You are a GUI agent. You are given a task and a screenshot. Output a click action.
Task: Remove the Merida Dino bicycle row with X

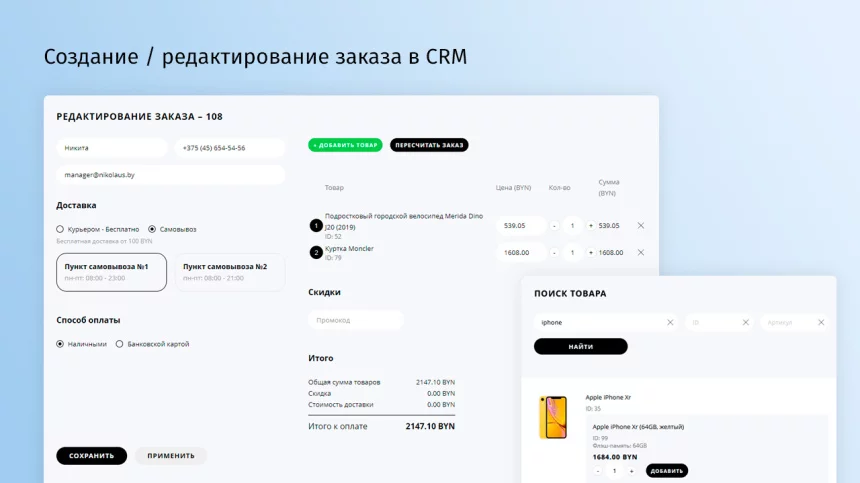[x=641, y=225]
